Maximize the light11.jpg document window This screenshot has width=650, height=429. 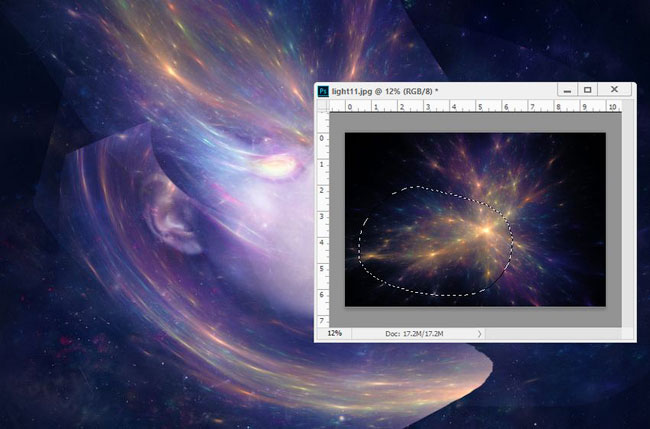(587, 90)
